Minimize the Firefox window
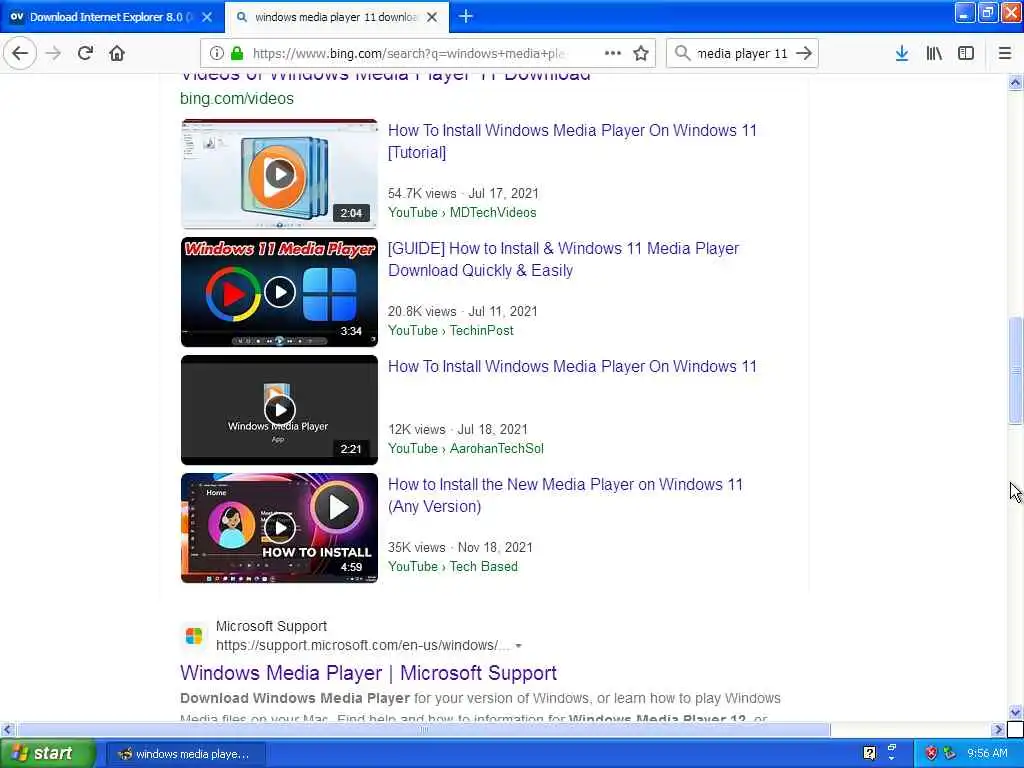Image resolution: width=1024 pixels, height=768 pixels. 965,12
